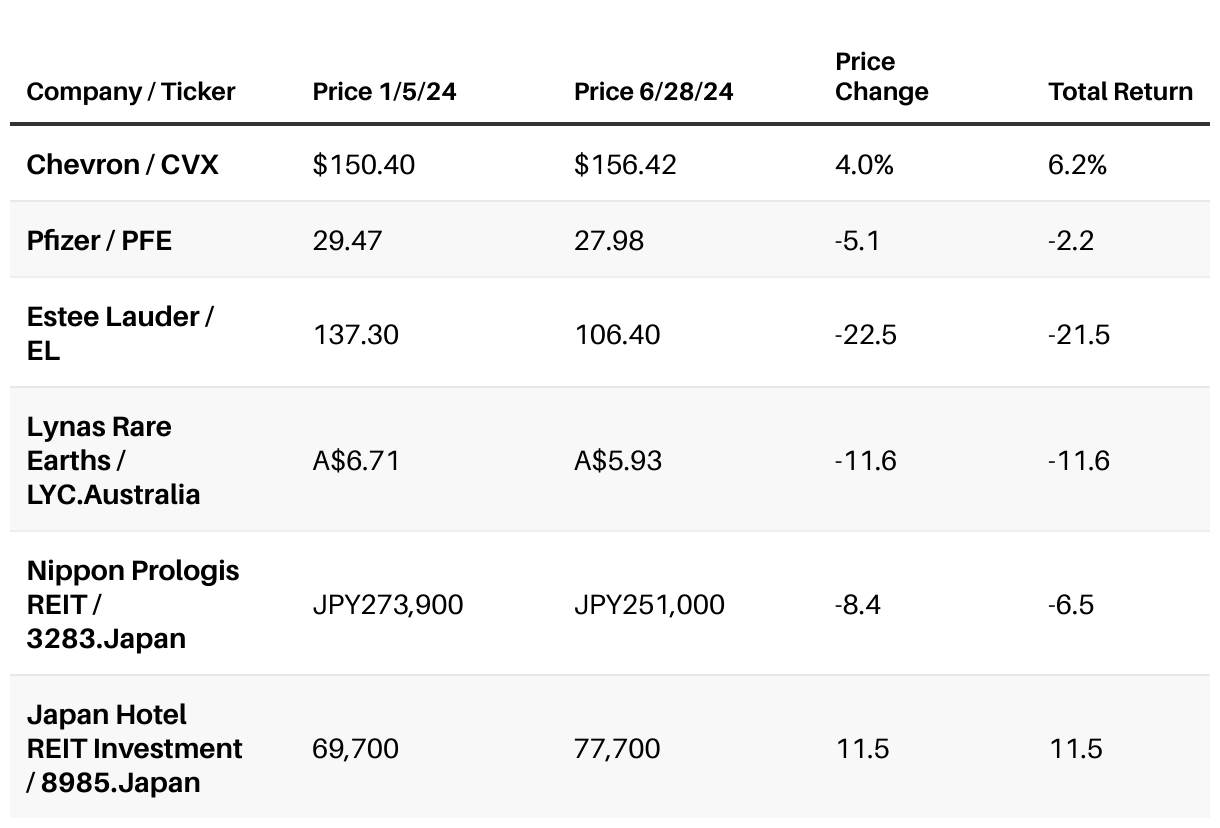This screenshot has width=1220, height=828.
Task: Select Chevron's $156.42 ending price
Action: click(x=625, y=164)
